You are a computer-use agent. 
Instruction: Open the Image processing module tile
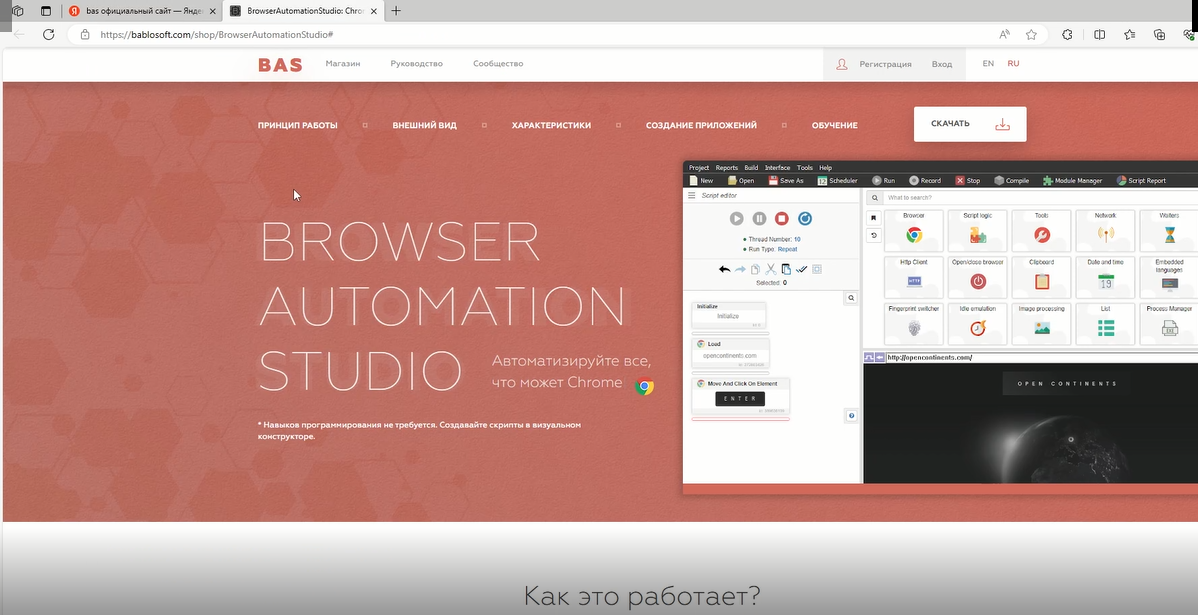(x=1041, y=323)
